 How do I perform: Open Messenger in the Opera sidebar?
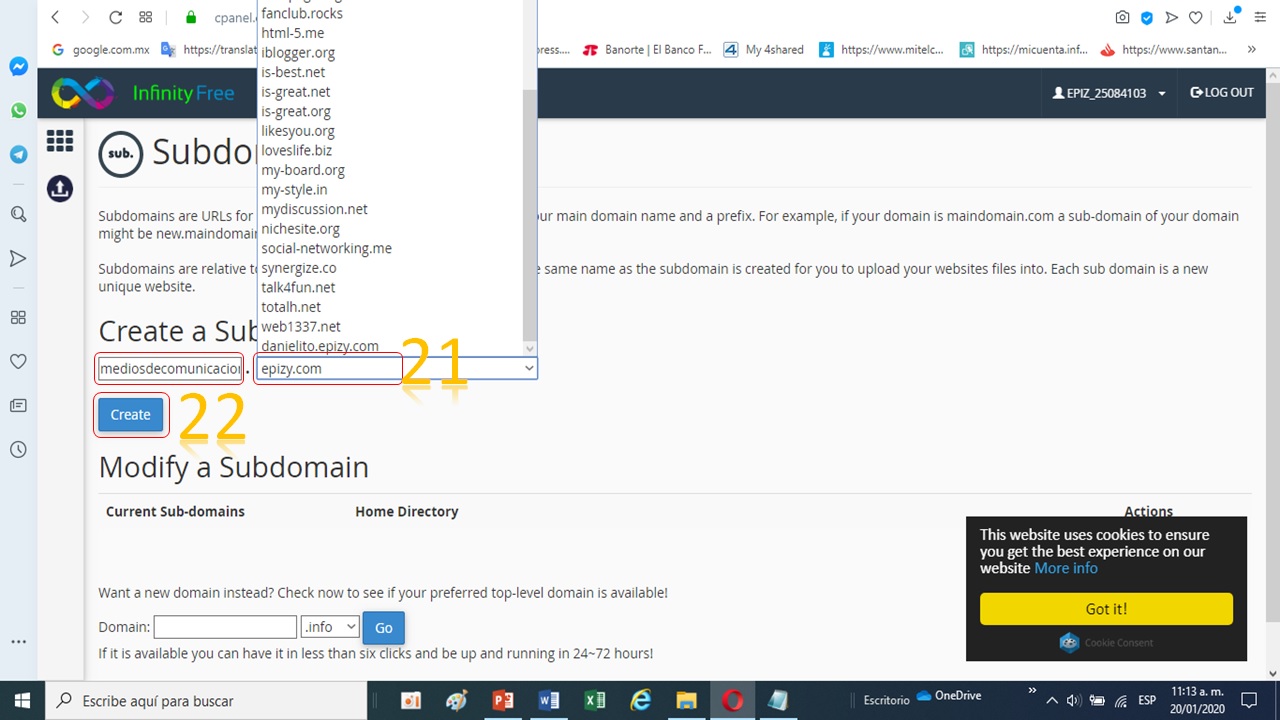[x=18, y=67]
